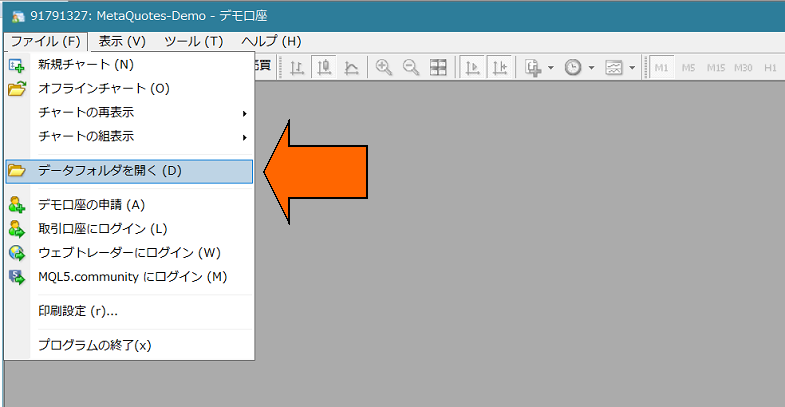
Task: Open periodicity clock dropdown arrow
Action: point(591,67)
